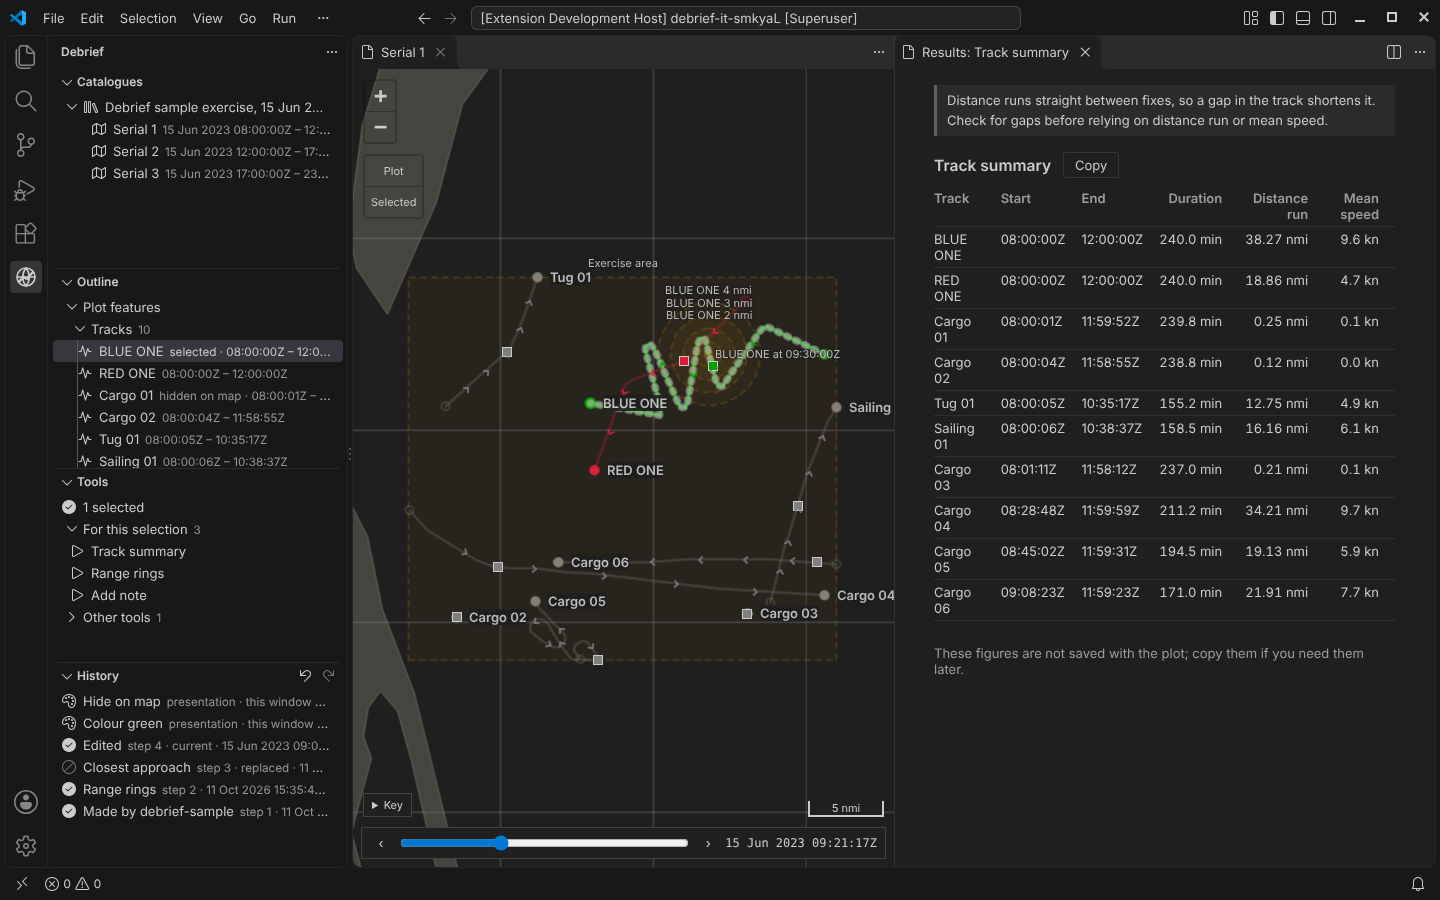Click the time slider handle
The image size is (1440, 900).
[501, 843]
